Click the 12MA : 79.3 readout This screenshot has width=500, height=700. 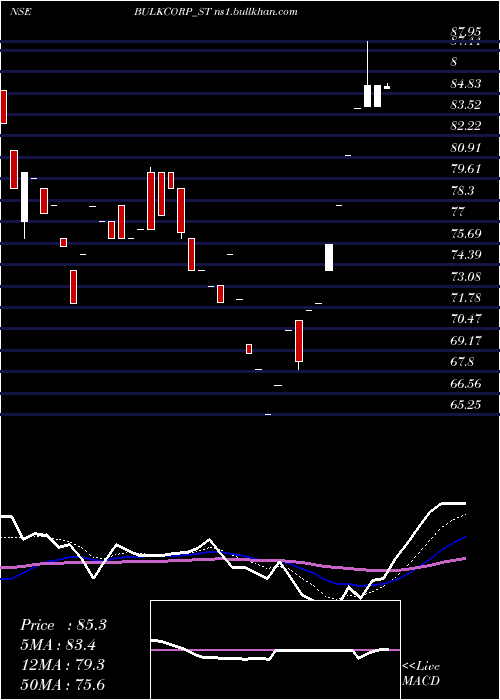click(x=62, y=665)
